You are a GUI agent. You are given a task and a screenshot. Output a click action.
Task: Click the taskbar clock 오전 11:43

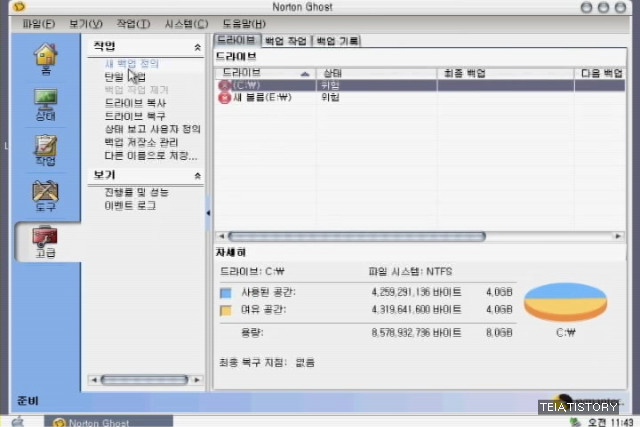(611, 422)
